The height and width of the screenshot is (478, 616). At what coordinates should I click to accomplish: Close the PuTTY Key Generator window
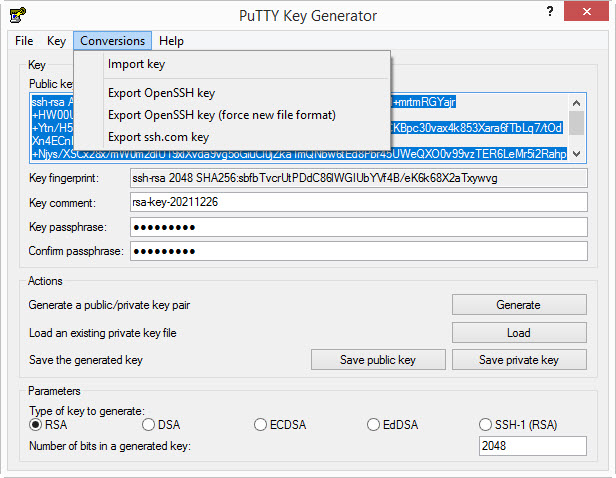587,11
